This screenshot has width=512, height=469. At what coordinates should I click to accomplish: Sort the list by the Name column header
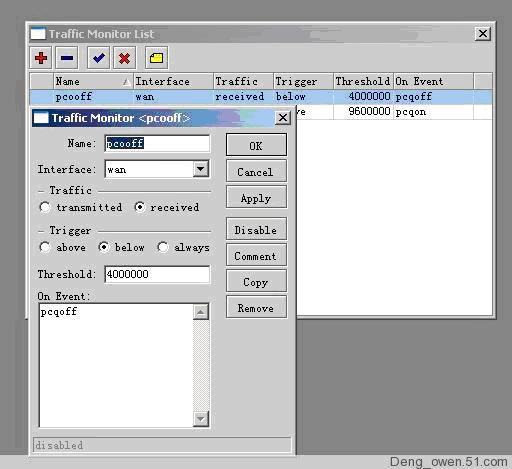pyautogui.click(x=93, y=81)
